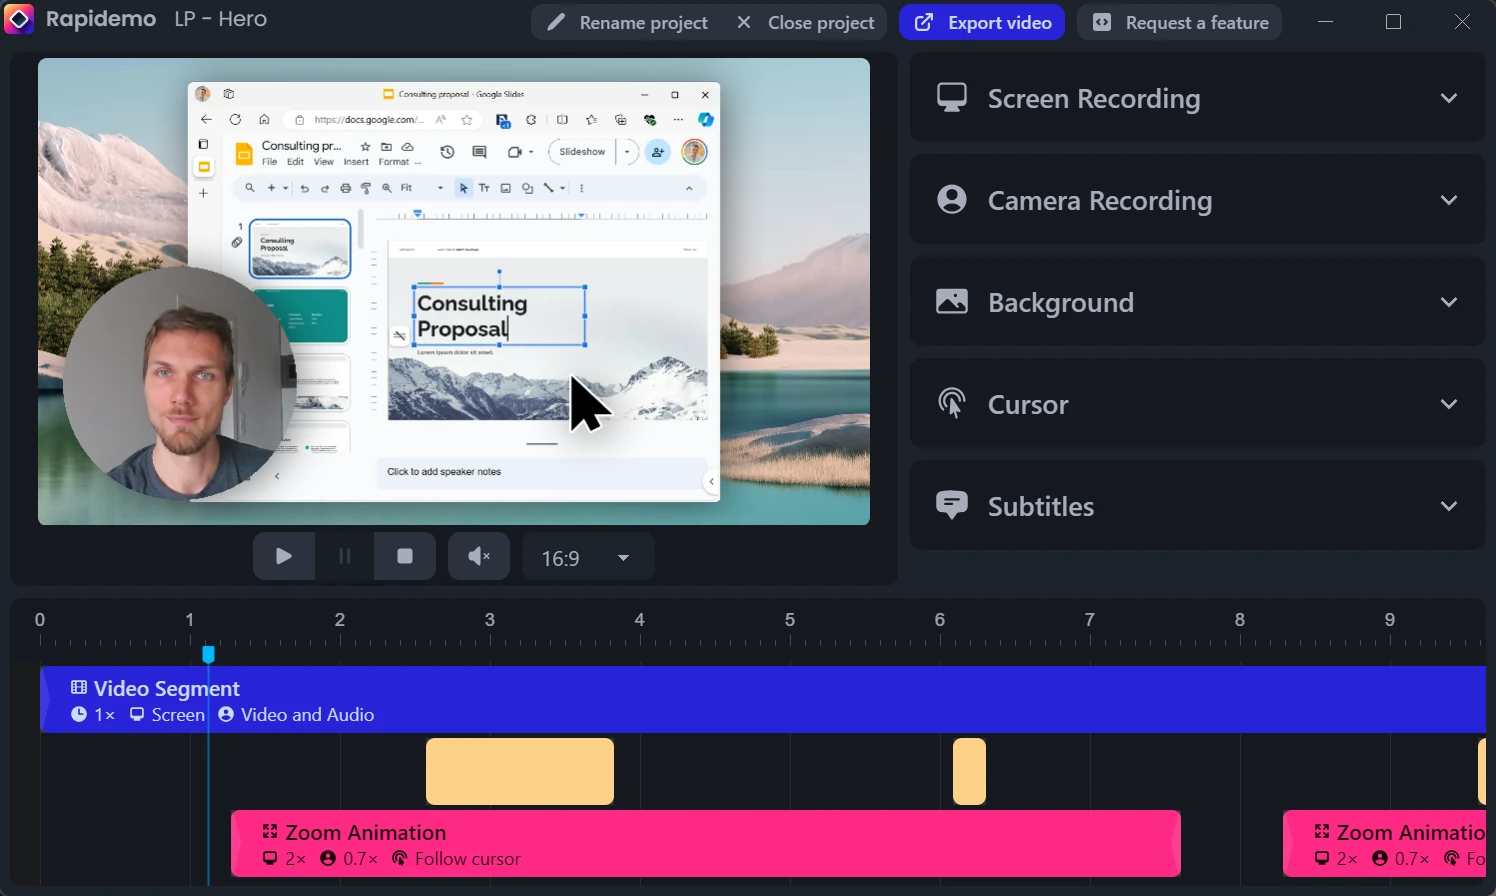1496x896 pixels.
Task: Click the Request a feature icon
Action: pos(1102,21)
